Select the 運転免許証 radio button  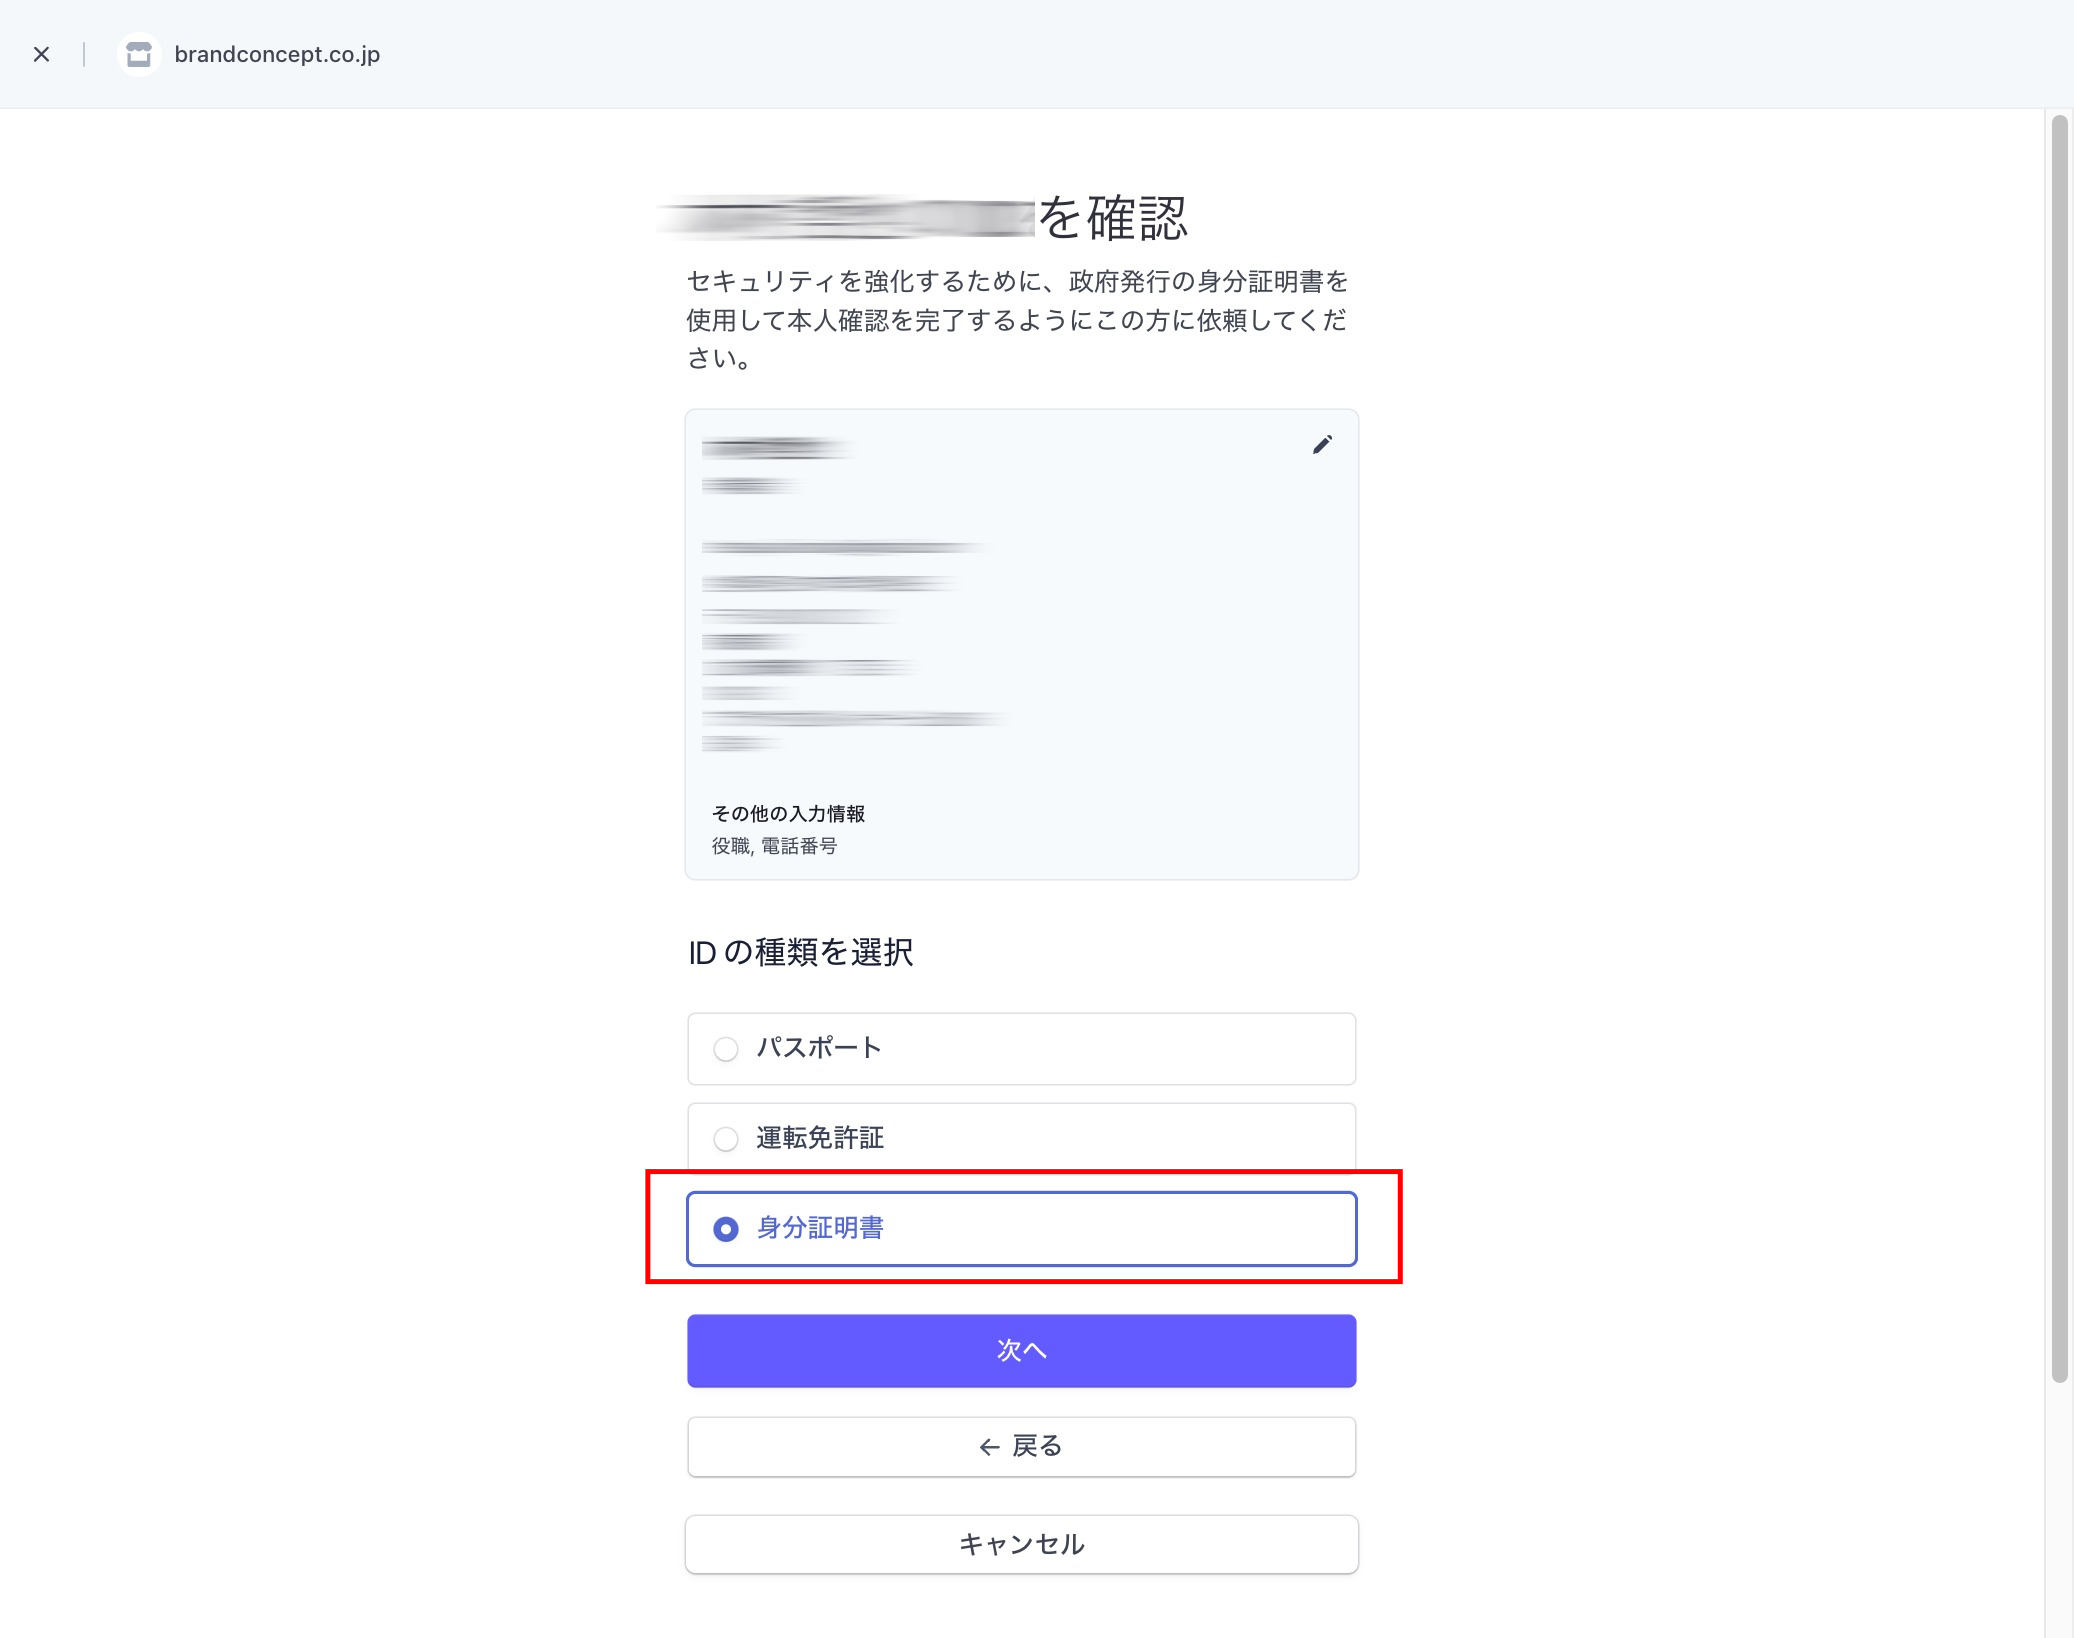pos(726,1139)
